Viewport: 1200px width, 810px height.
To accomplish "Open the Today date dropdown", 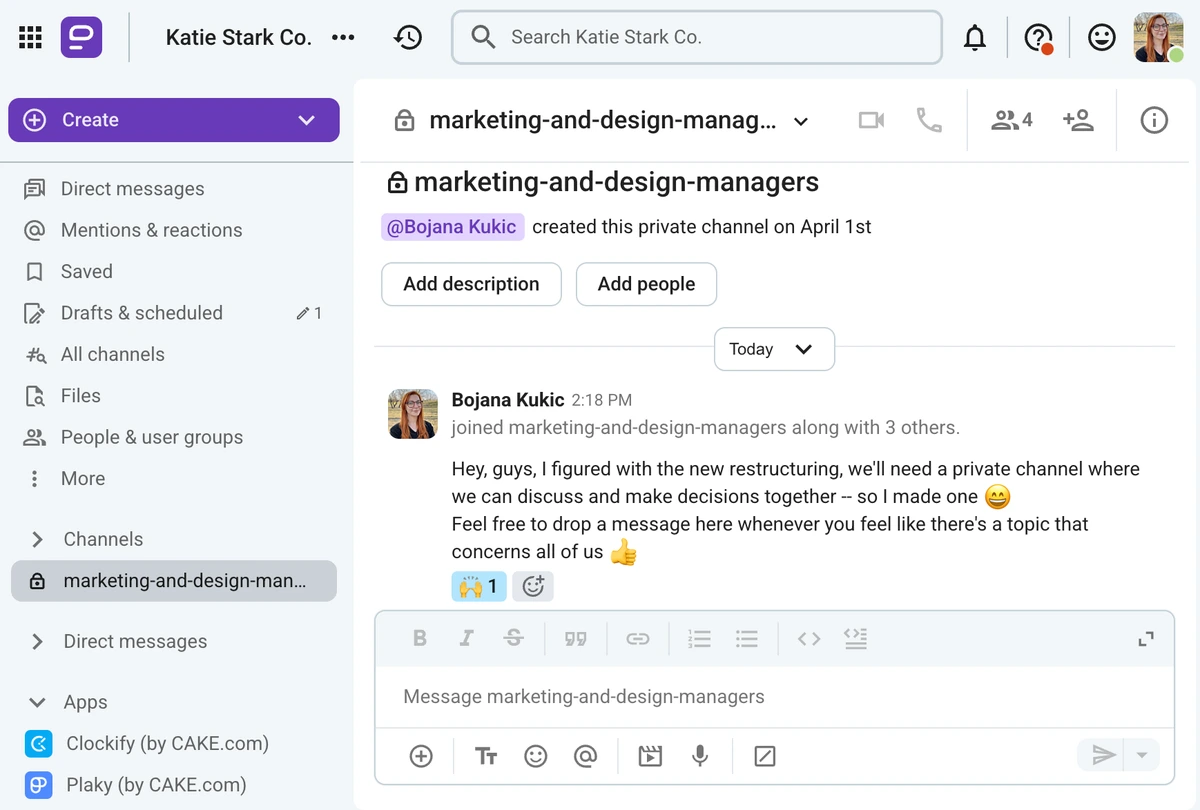I will click(x=774, y=349).
